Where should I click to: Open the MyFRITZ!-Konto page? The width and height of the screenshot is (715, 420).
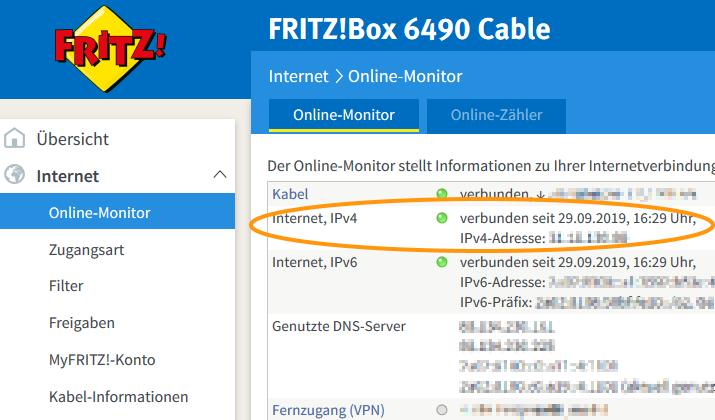[102, 359]
